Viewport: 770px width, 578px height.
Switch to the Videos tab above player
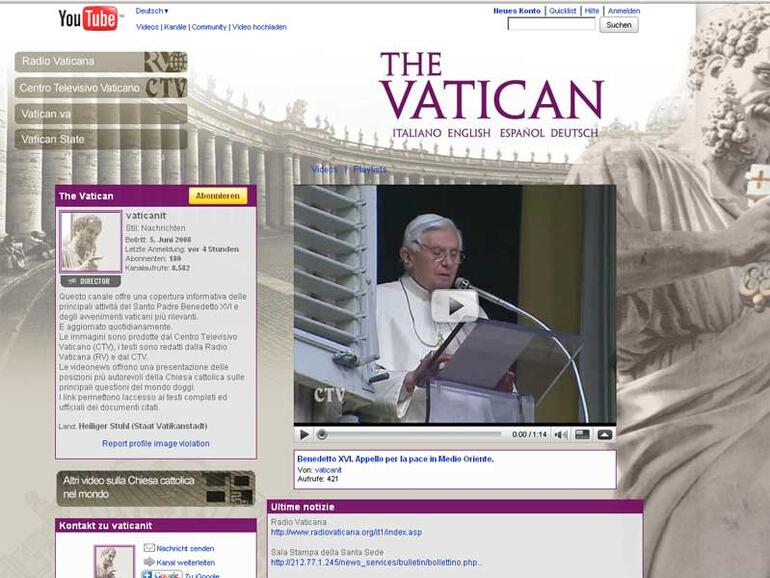[x=324, y=169]
